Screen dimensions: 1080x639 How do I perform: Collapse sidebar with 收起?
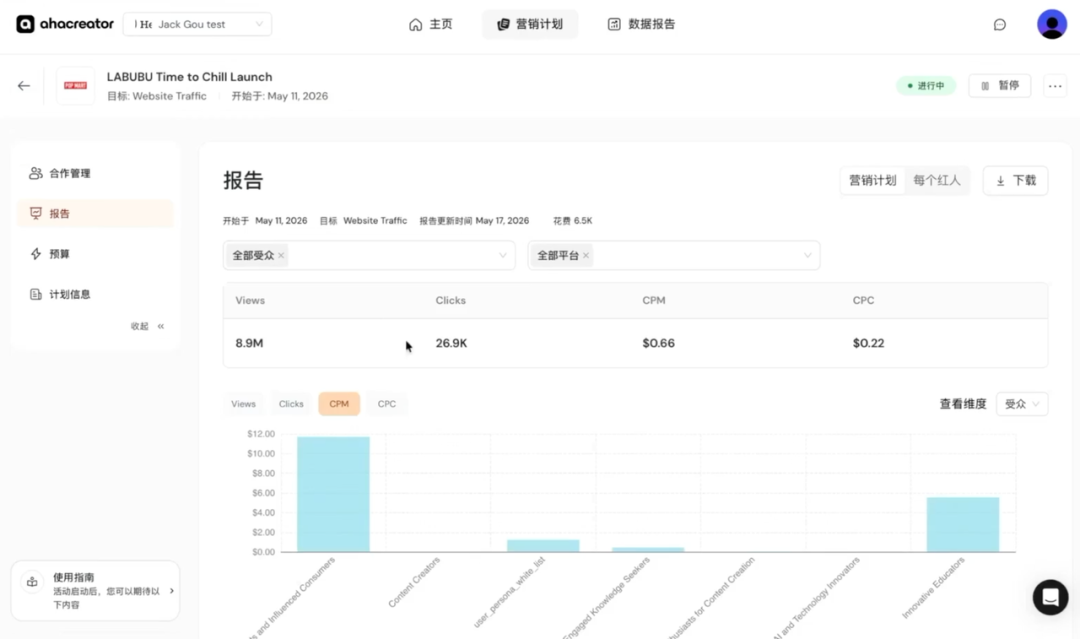[x=147, y=326]
